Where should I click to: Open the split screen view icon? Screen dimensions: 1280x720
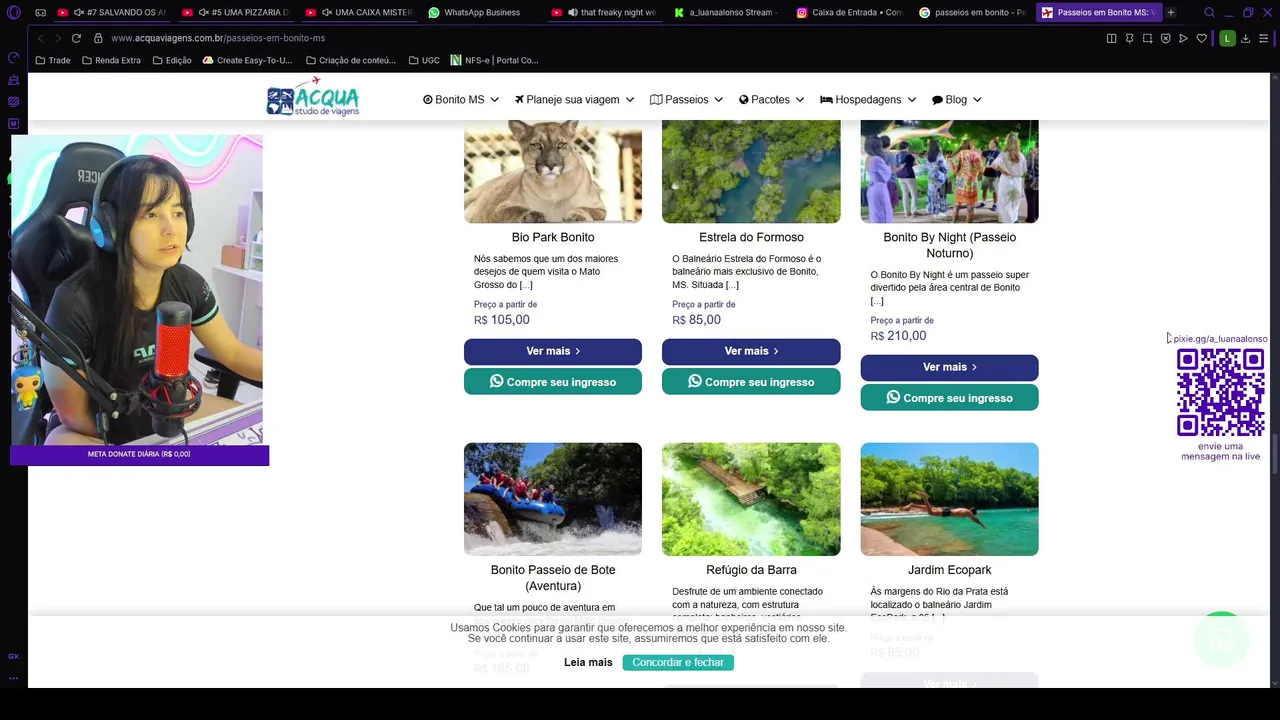click(1111, 38)
